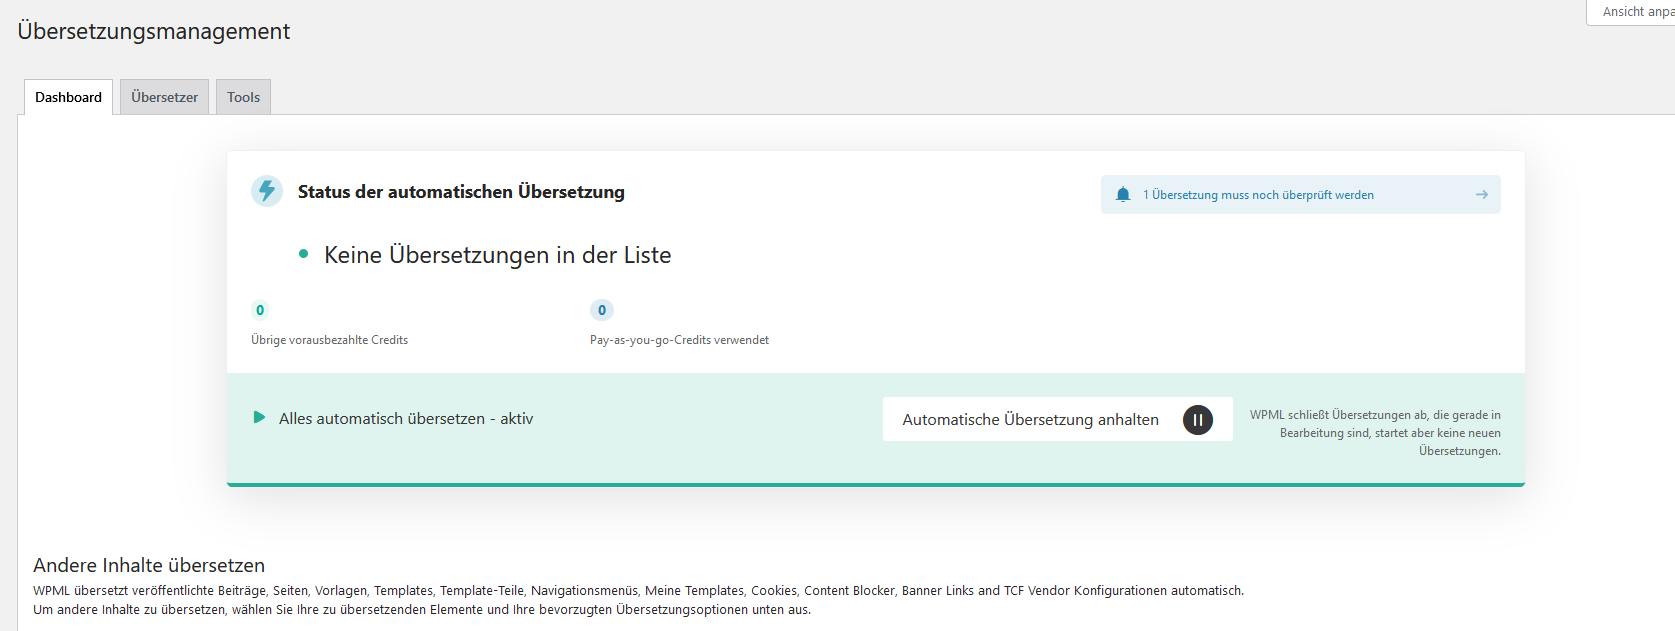1675x631 pixels.
Task: Click the lightning bolt status icon
Action: 267,191
